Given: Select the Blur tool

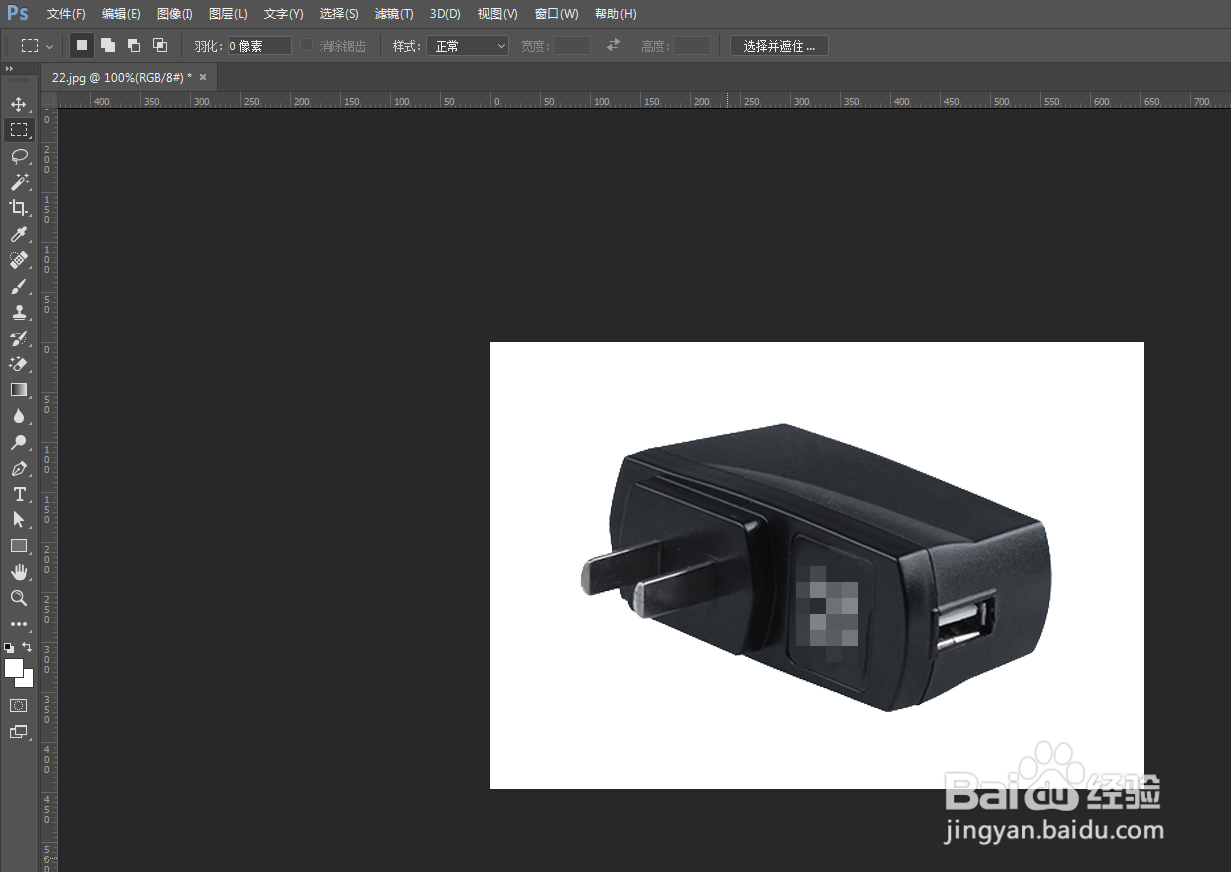Looking at the screenshot, I should click(x=18, y=416).
